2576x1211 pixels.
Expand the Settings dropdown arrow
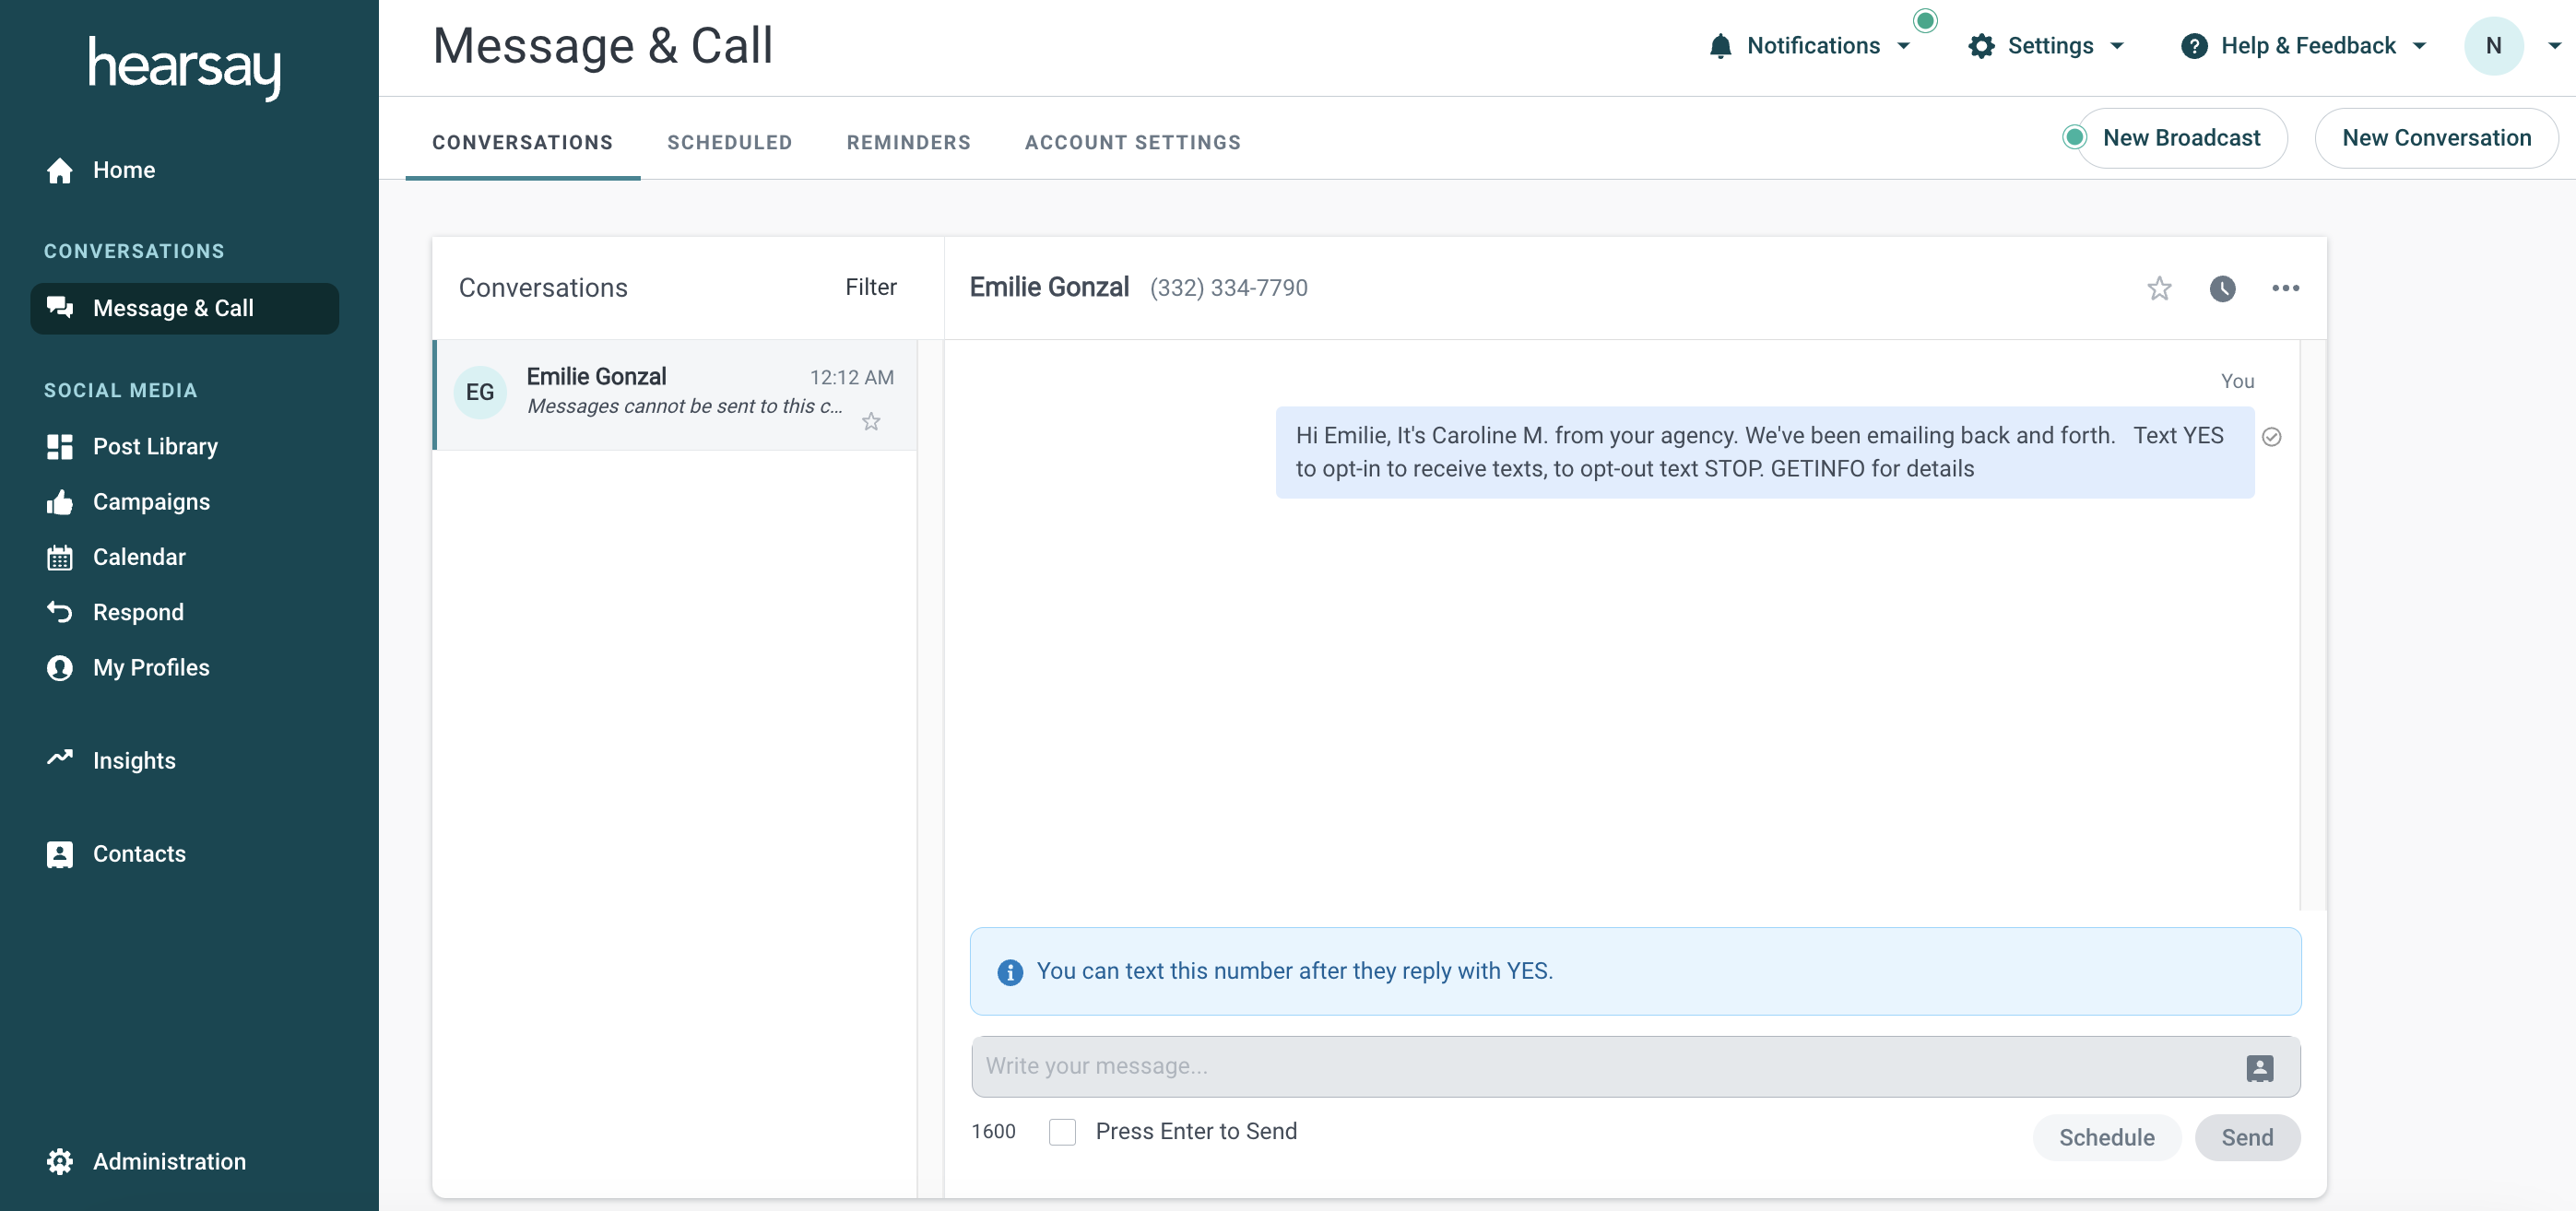coord(2116,46)
